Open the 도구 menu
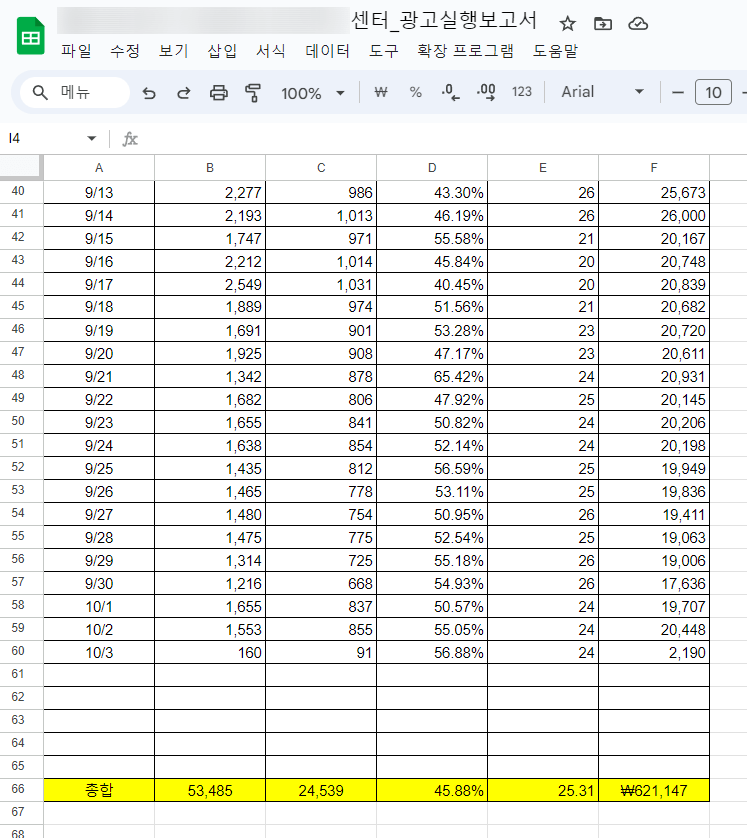 pos(384,51)
